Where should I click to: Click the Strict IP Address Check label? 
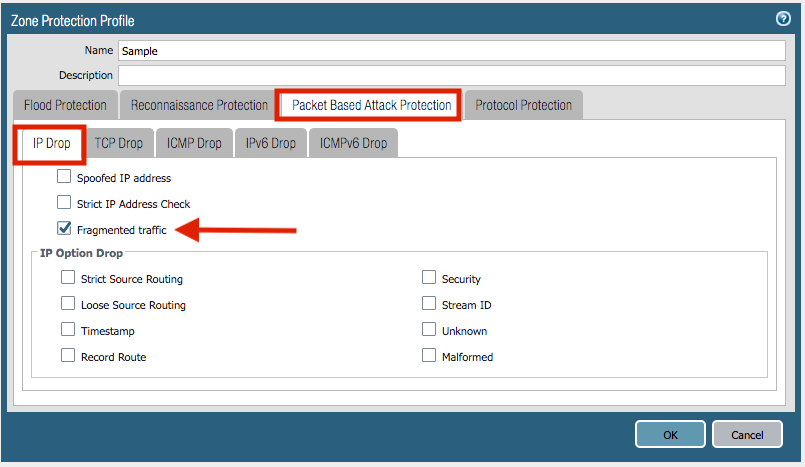[133, 204]
